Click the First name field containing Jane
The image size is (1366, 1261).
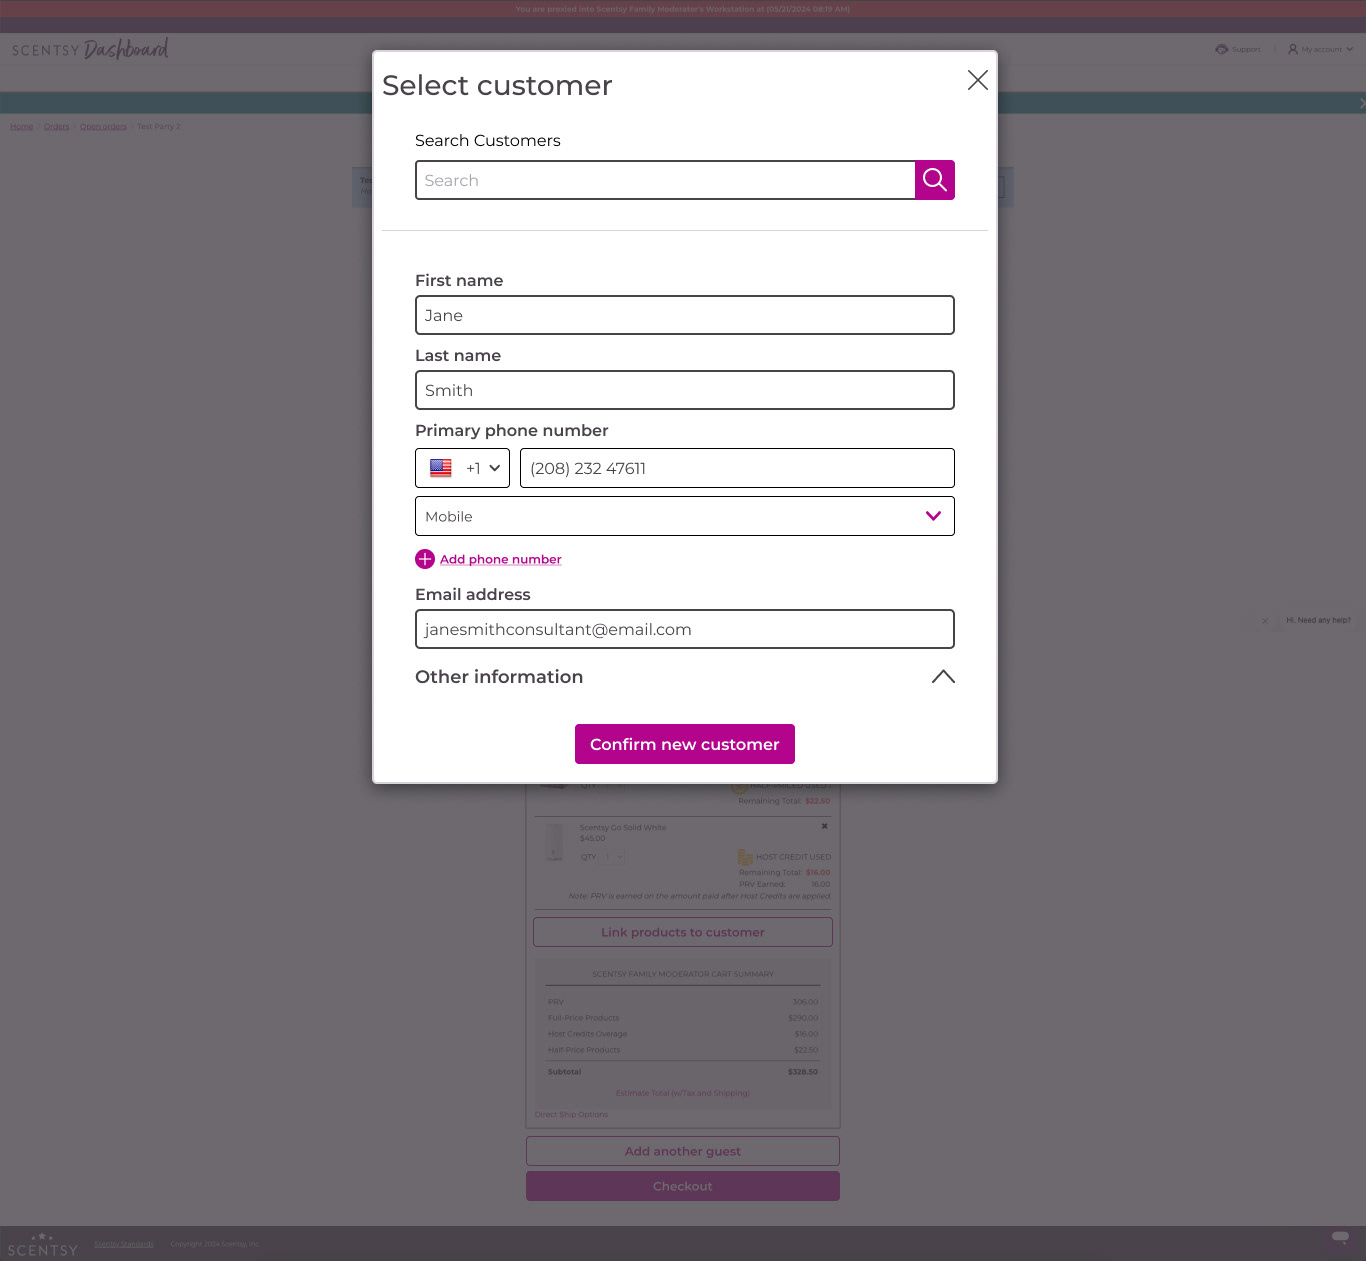click(685, 315)
